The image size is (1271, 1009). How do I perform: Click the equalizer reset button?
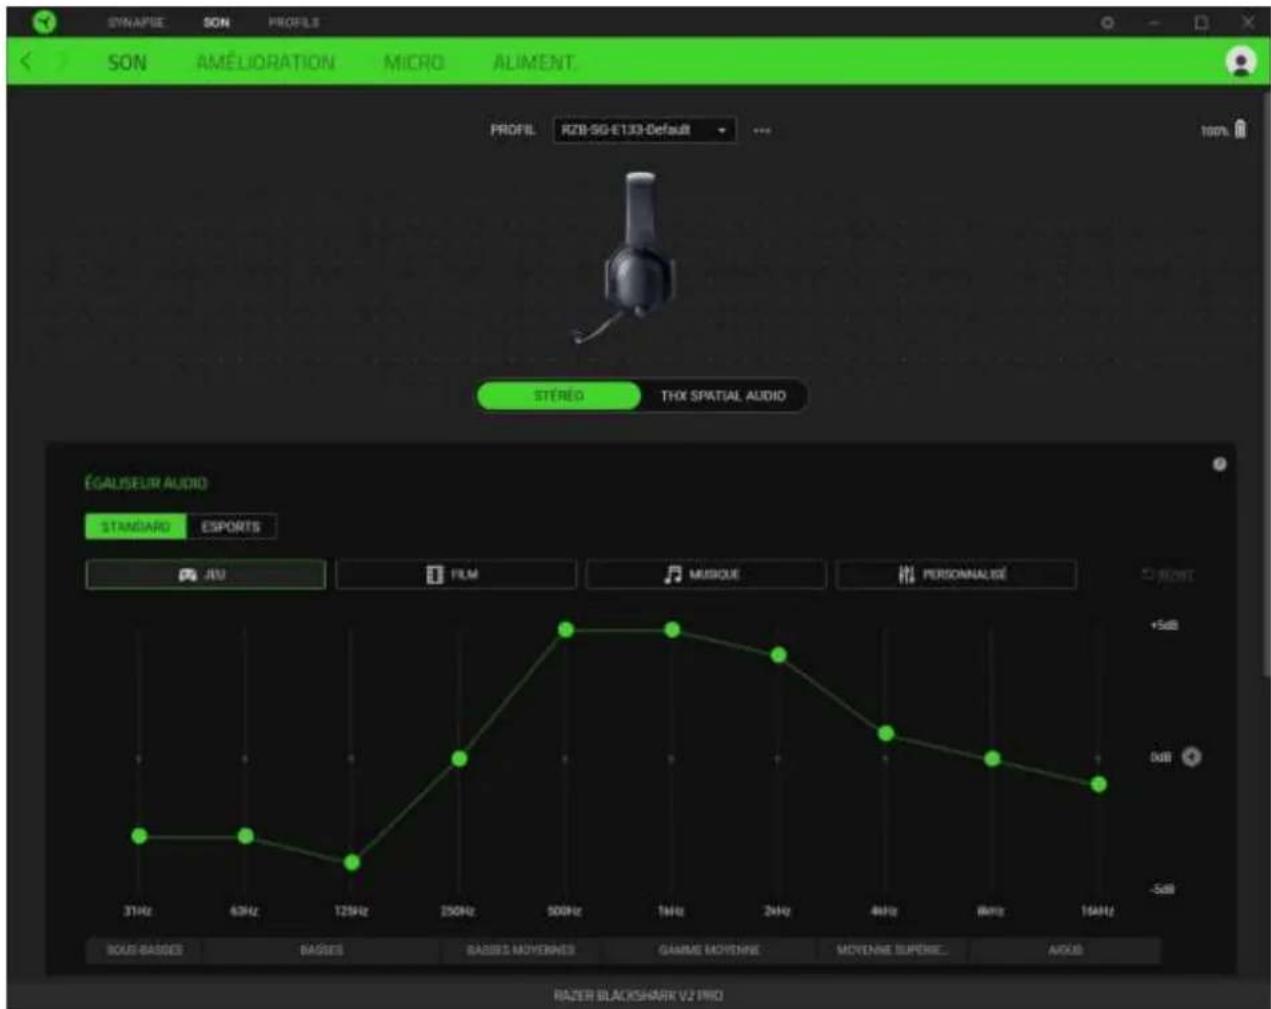tap(1168, 575)
